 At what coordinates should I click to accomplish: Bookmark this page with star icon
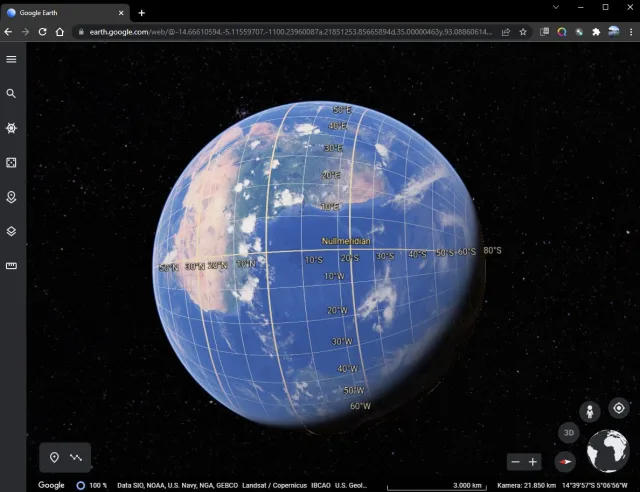tap(523, 32)
